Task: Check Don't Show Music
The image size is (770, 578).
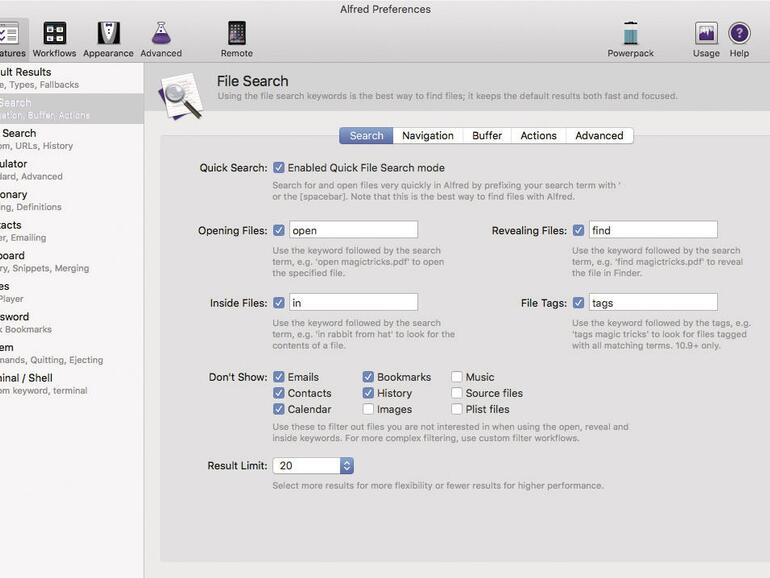Action: 456,377
